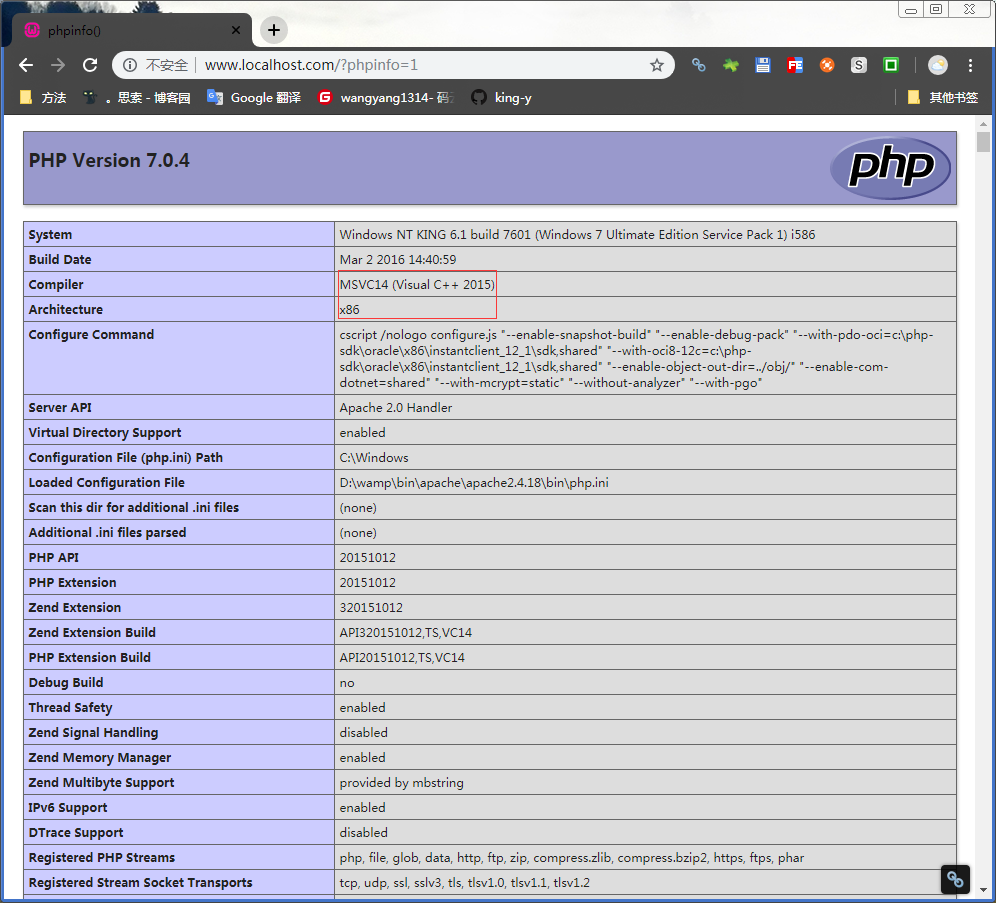The image size is (996, 903).
Task: Click the green square extension icon
Action: [x=891, y=64]
